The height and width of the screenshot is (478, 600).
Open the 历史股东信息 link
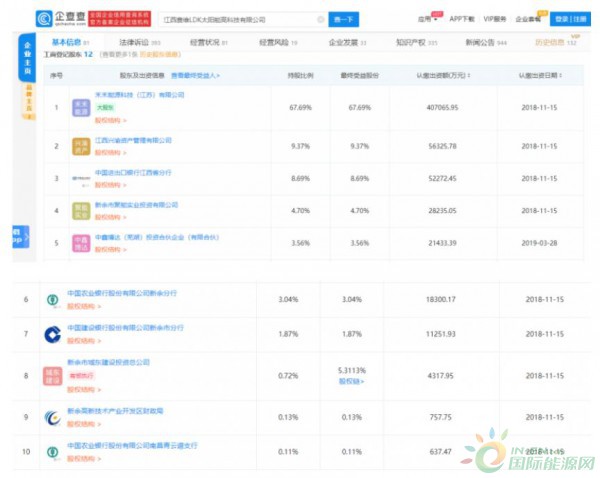click(160, 54)
